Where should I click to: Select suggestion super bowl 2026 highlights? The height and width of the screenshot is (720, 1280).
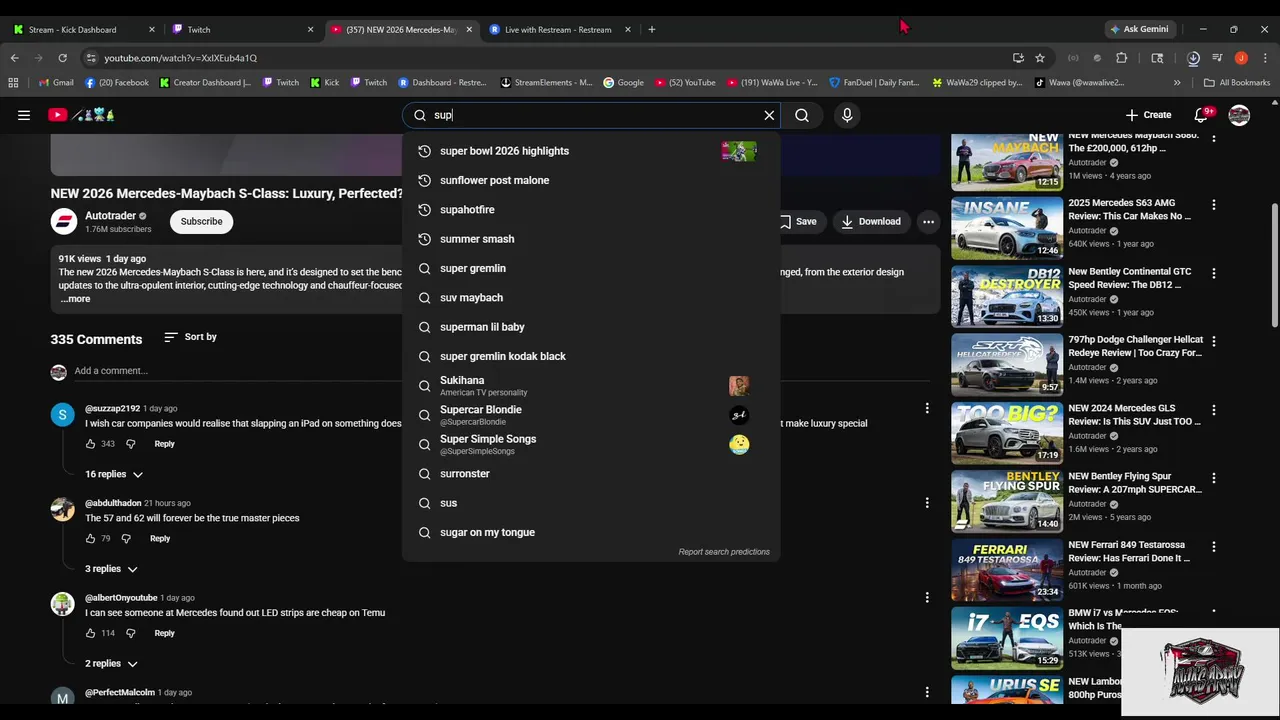pyautogui.click(x=591, y=151)
